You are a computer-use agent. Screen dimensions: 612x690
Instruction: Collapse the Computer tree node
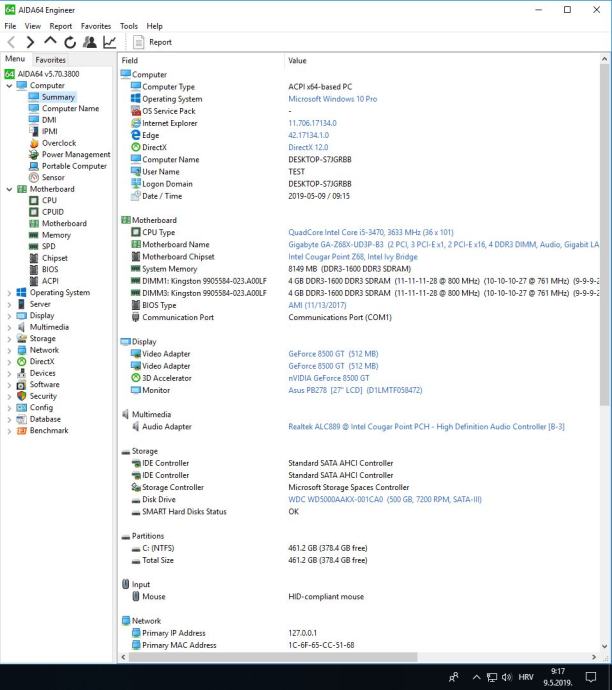[9, 86]
